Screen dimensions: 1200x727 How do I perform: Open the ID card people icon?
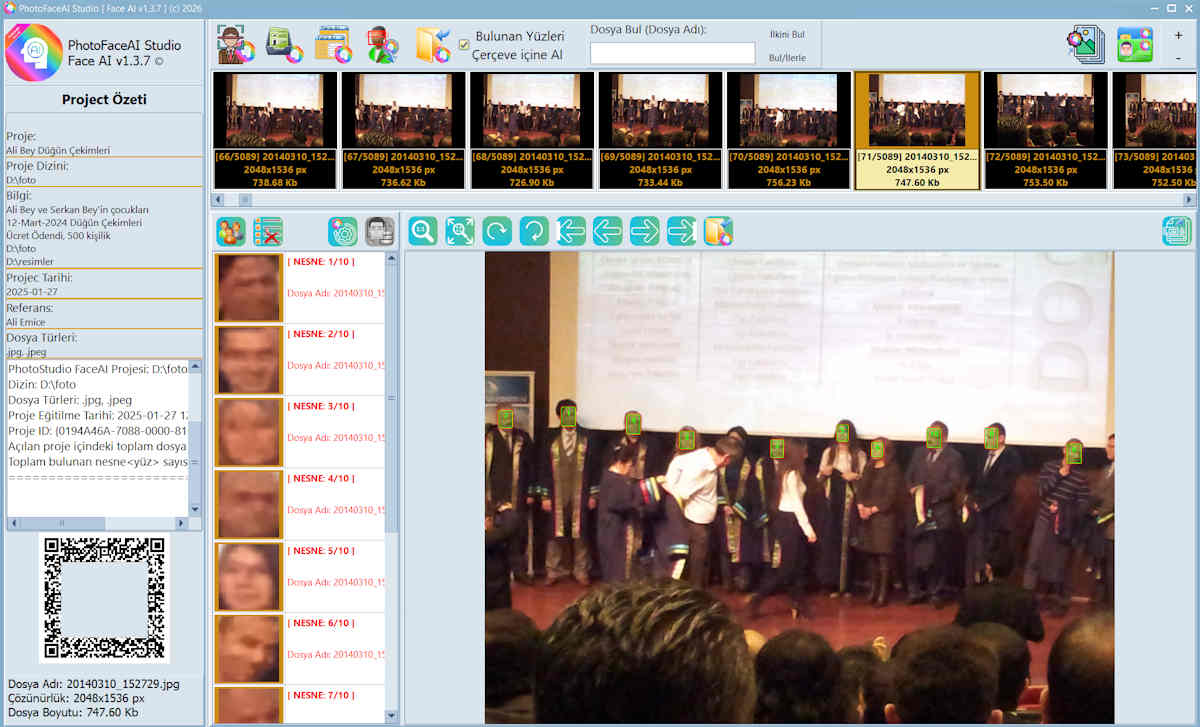pos(1135,45)
